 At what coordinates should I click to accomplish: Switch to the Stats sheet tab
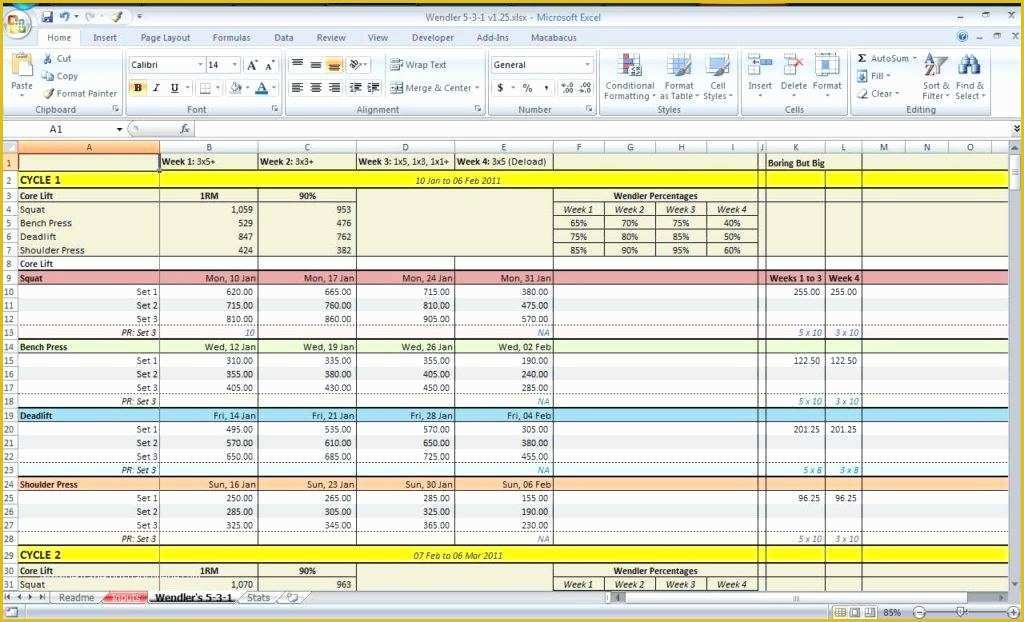(x=259, y=598)
